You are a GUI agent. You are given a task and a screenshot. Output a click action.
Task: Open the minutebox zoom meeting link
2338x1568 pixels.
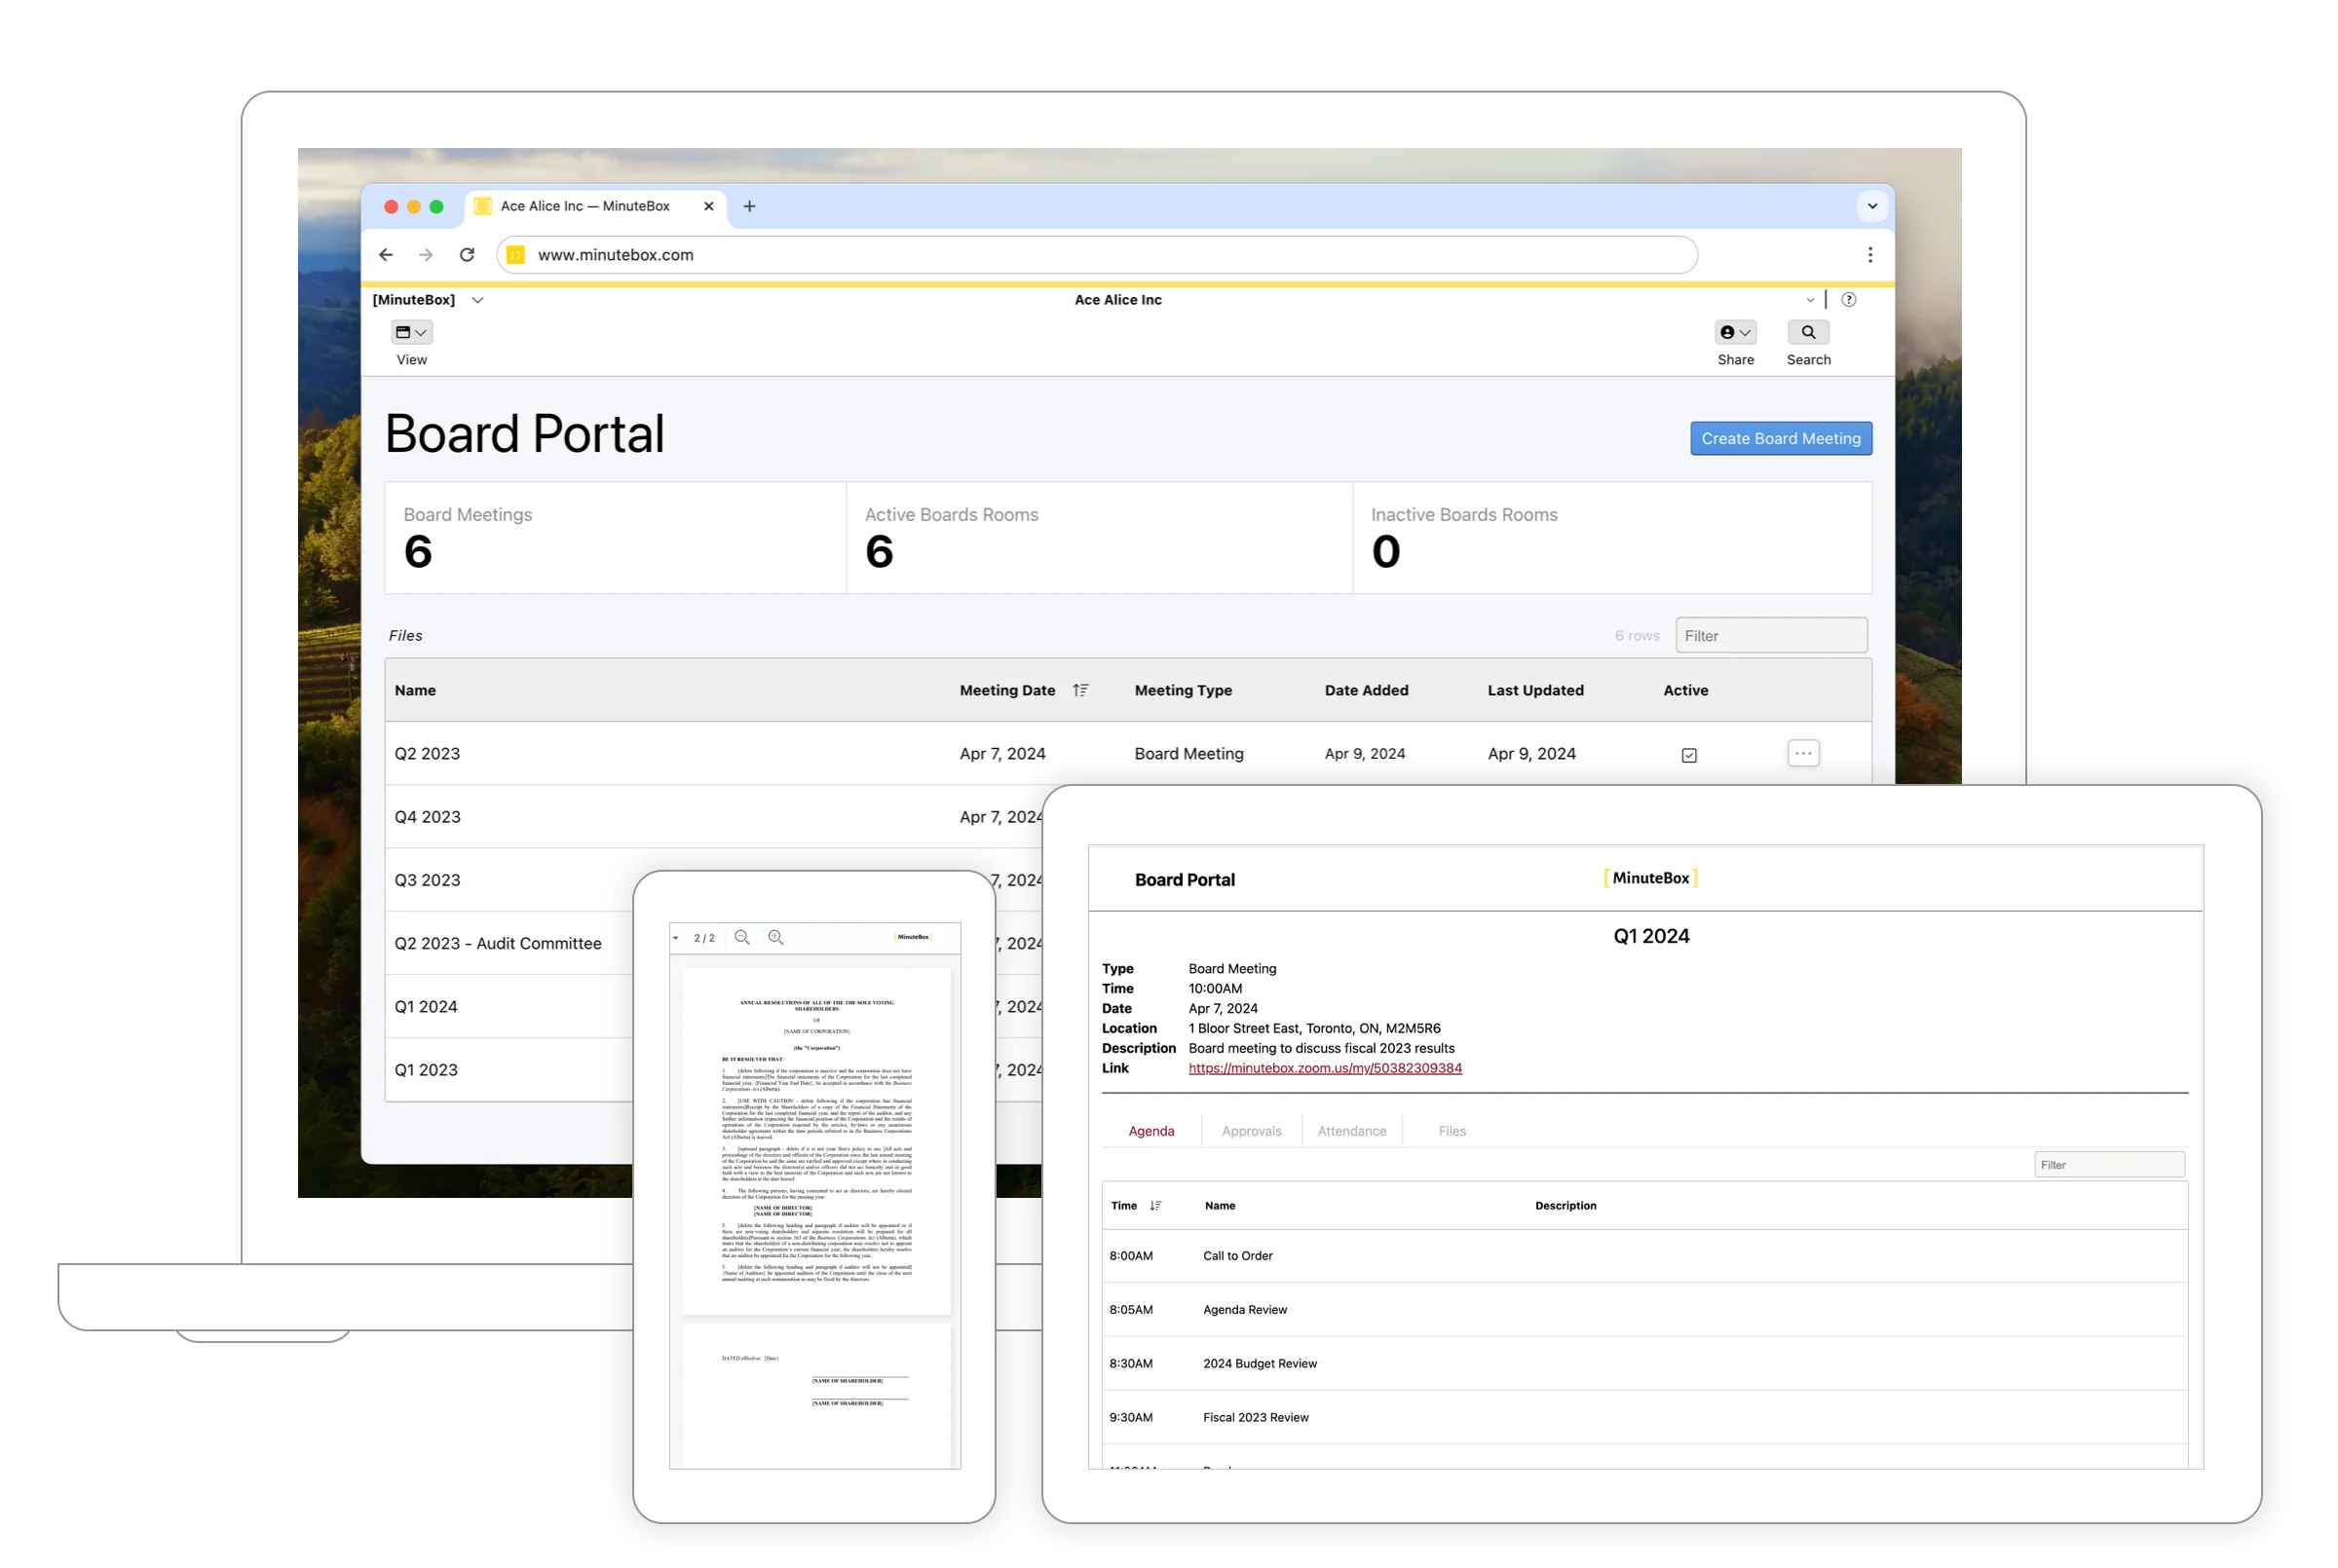coord(1324,1068)
